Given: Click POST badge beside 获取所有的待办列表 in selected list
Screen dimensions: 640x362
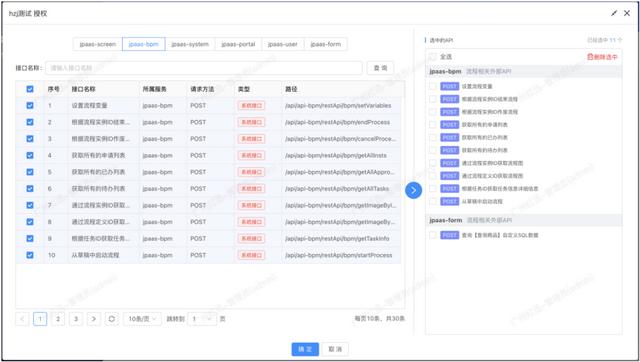Looking at the screenshot, I should pos(449,150).
